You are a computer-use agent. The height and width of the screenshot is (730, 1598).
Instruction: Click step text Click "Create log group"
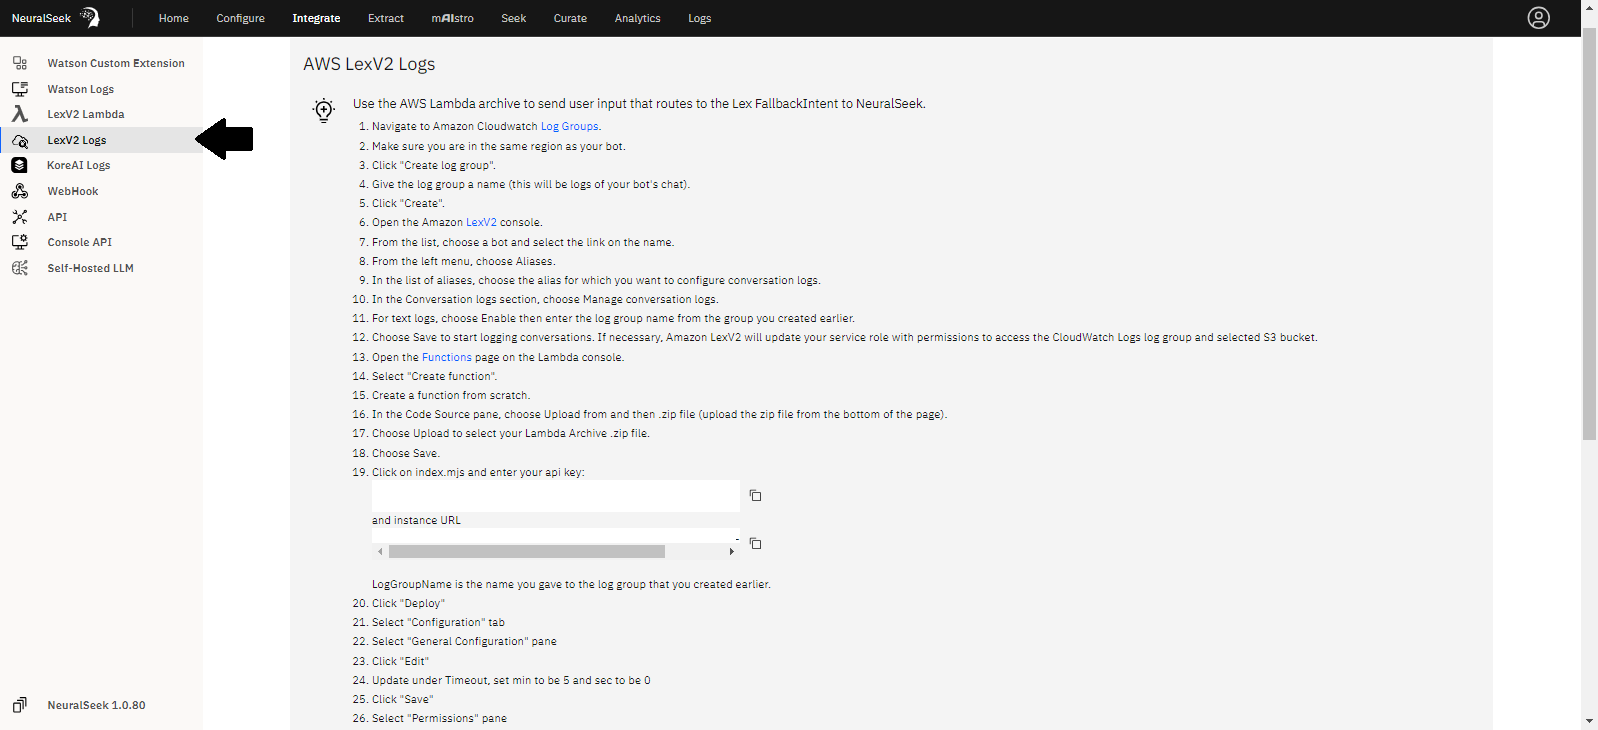[x=434, y=165]
